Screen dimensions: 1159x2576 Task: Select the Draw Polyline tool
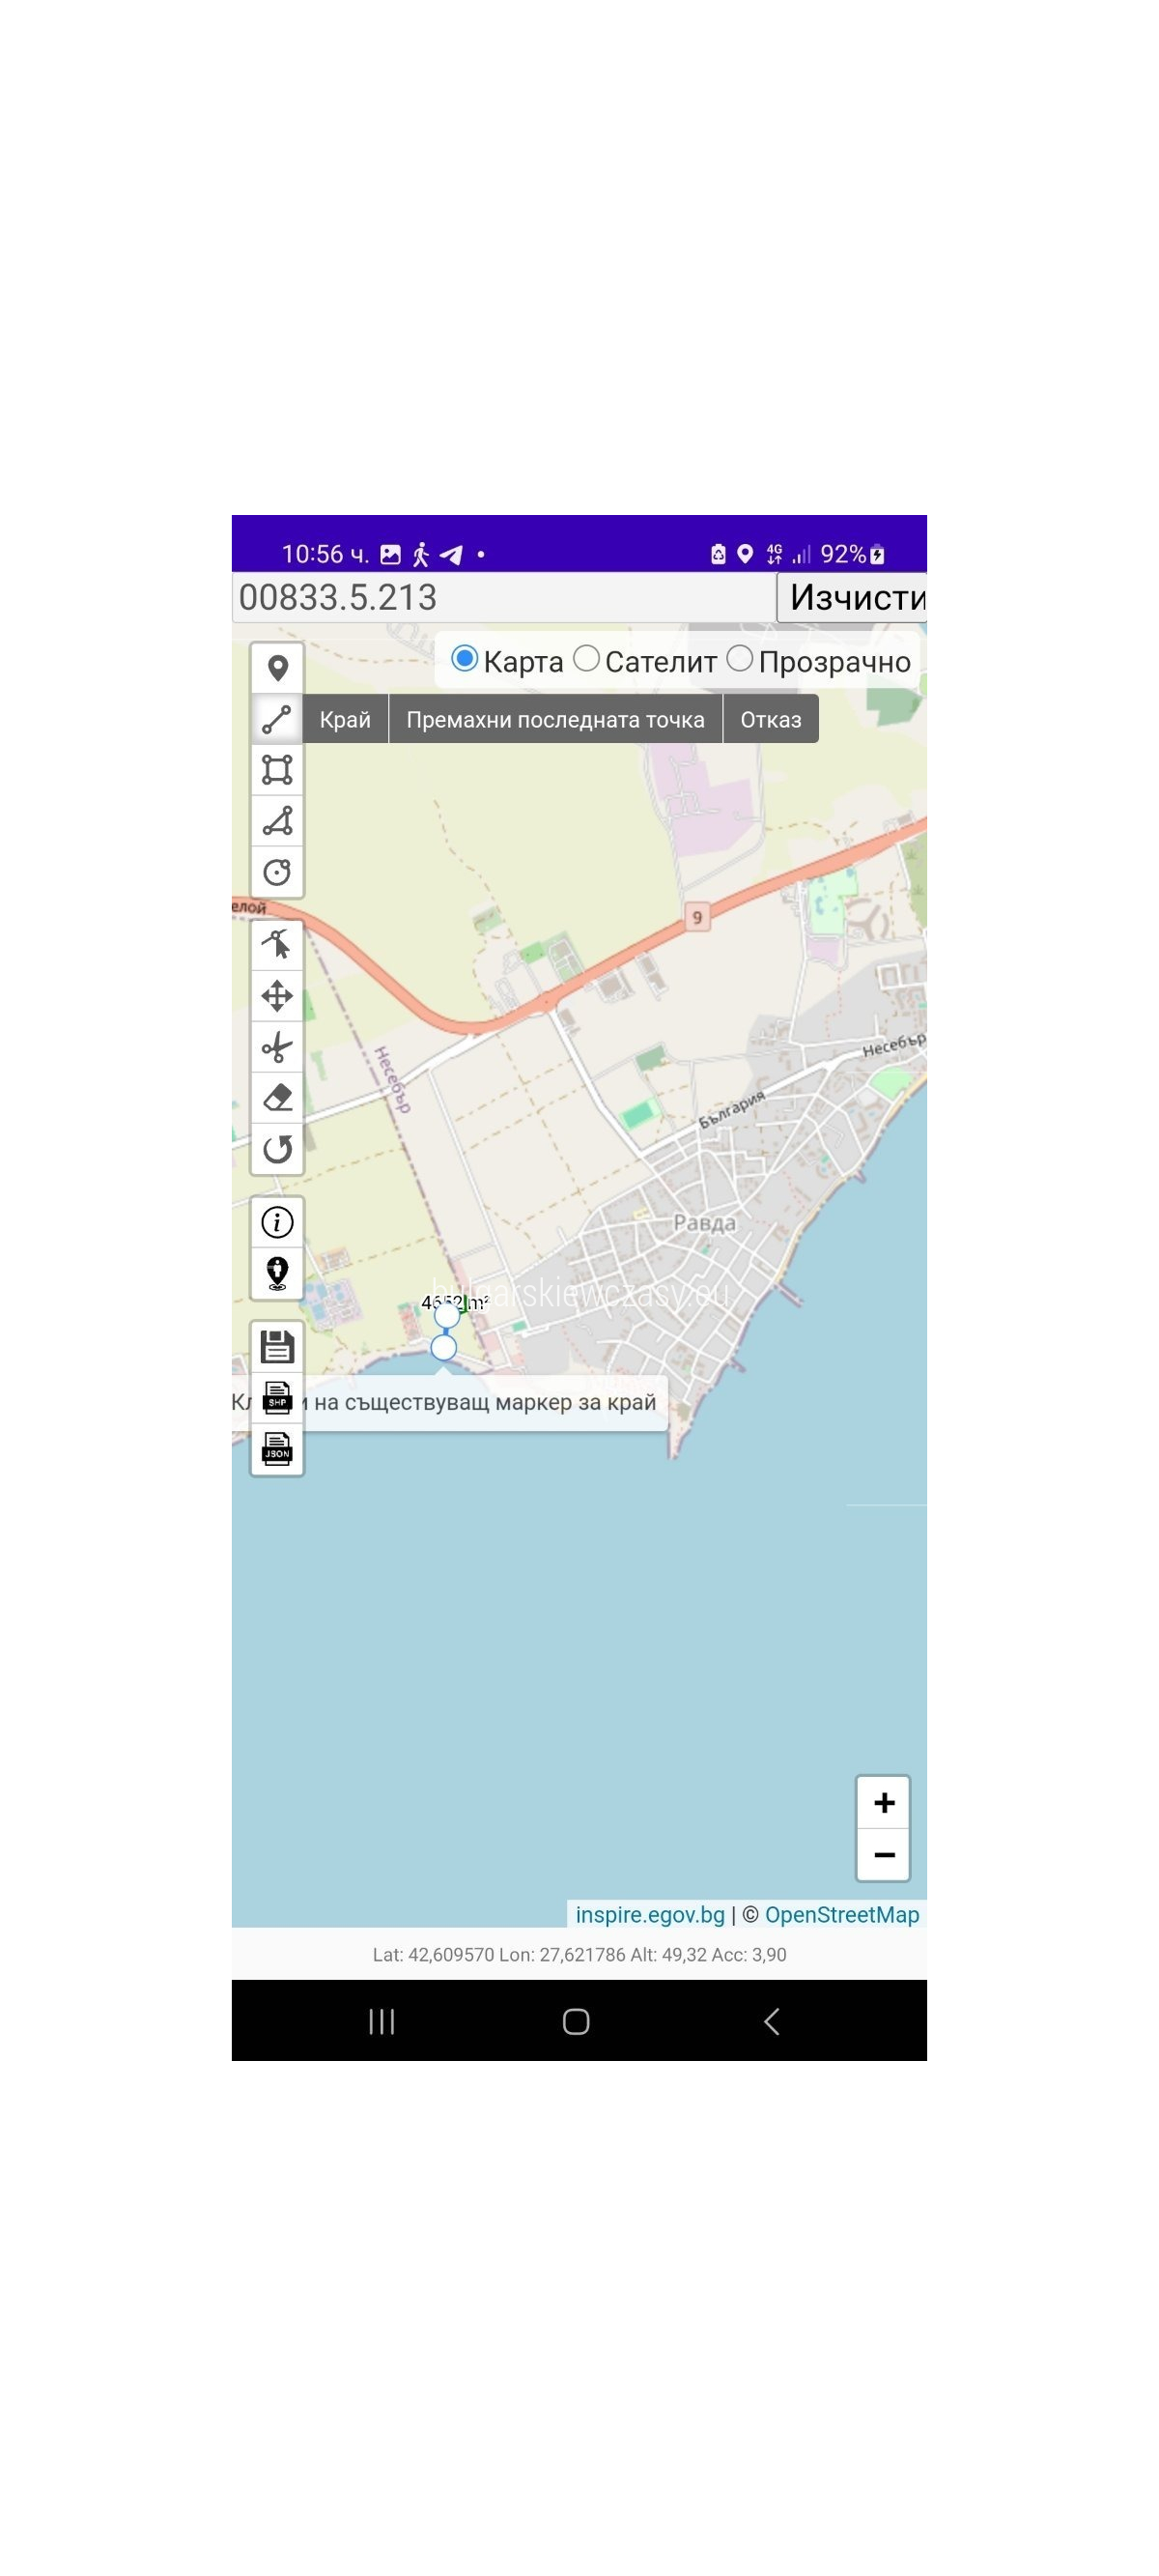tap(277, 719)
